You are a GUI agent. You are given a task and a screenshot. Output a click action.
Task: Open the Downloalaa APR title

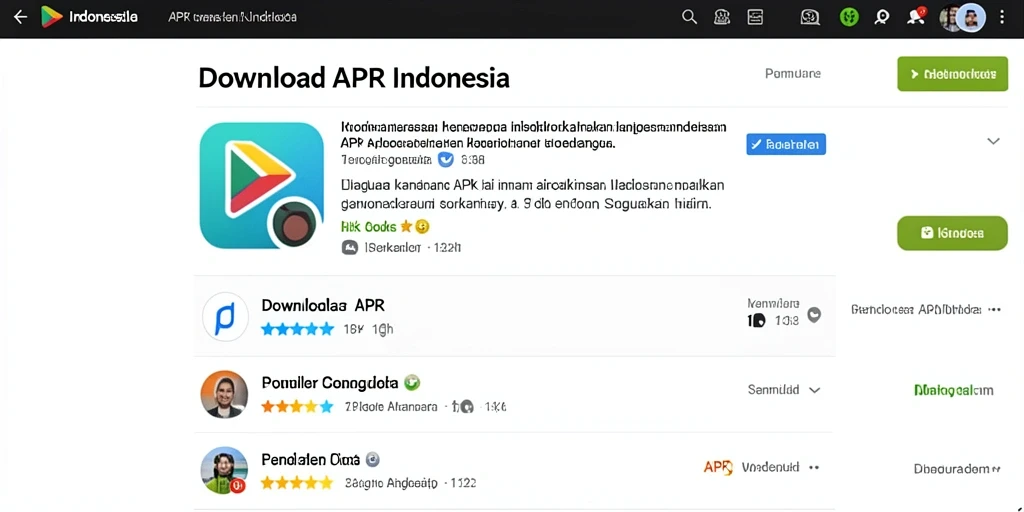323,305
